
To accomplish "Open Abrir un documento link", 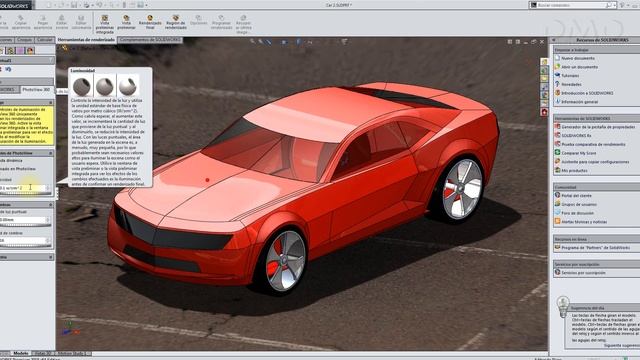I will [x=579, y=67].
